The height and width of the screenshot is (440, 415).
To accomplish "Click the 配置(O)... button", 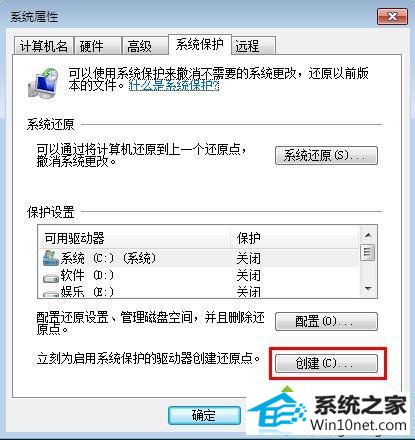I will (326, 321).
